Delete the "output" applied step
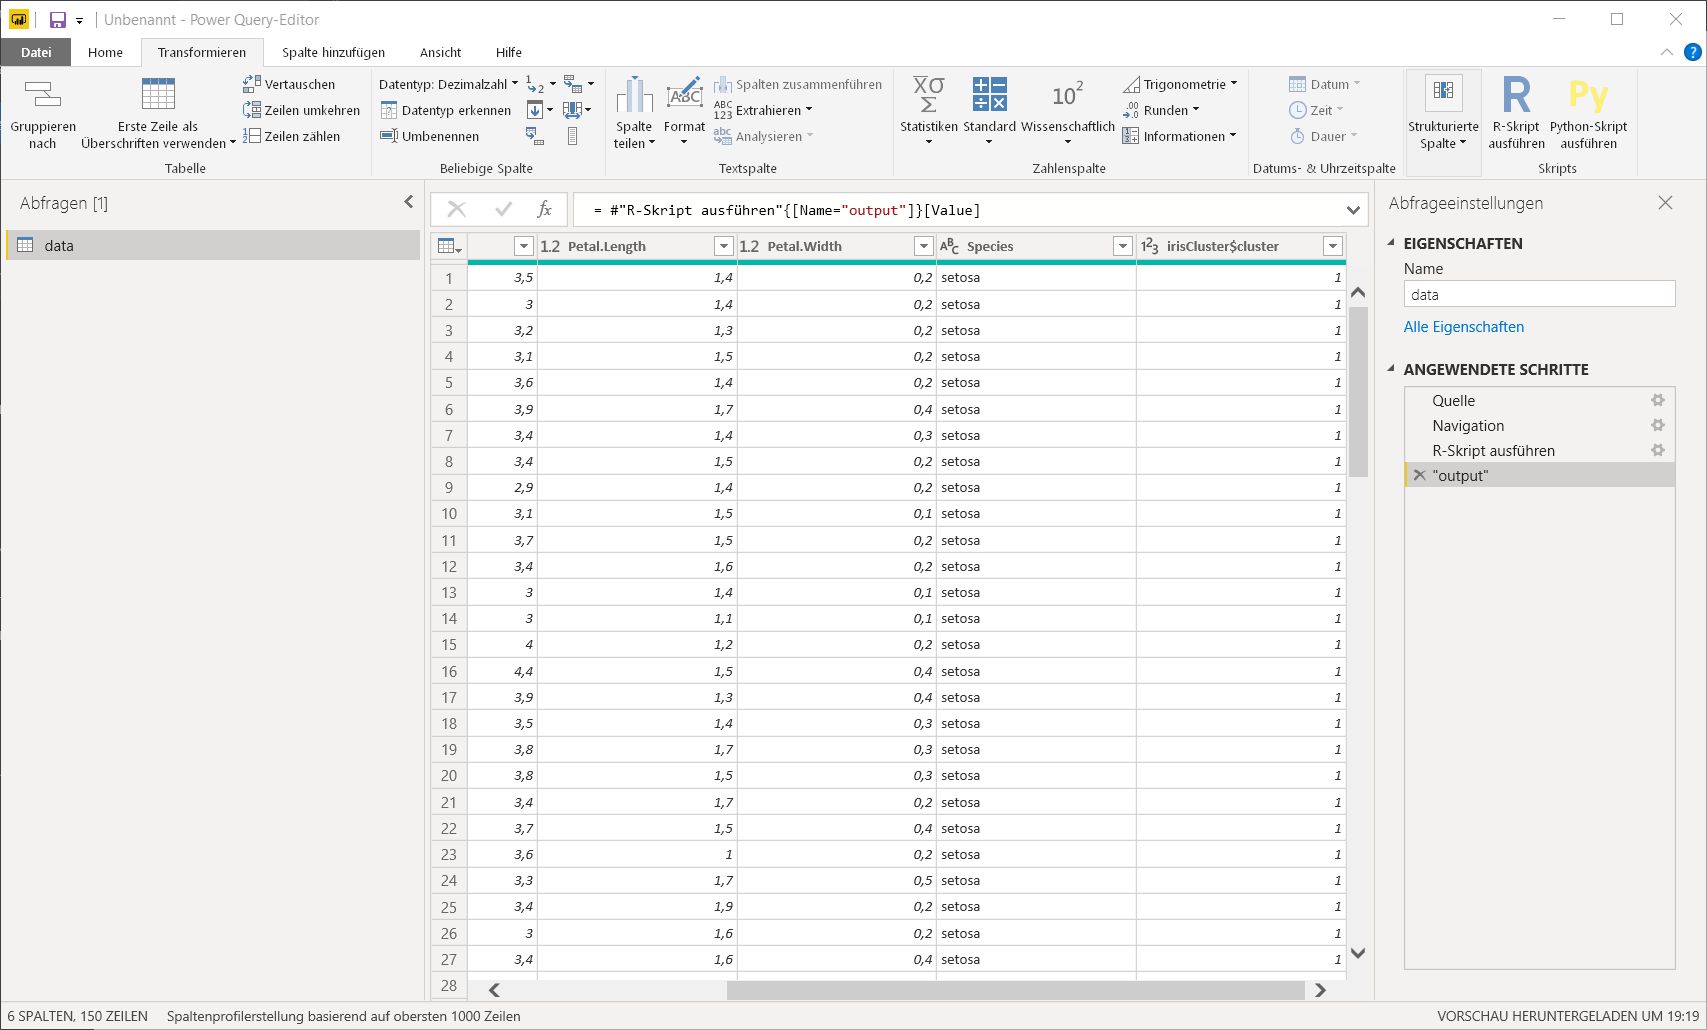Viewport: 1707px width, 1030px height. pos(1419,475)
